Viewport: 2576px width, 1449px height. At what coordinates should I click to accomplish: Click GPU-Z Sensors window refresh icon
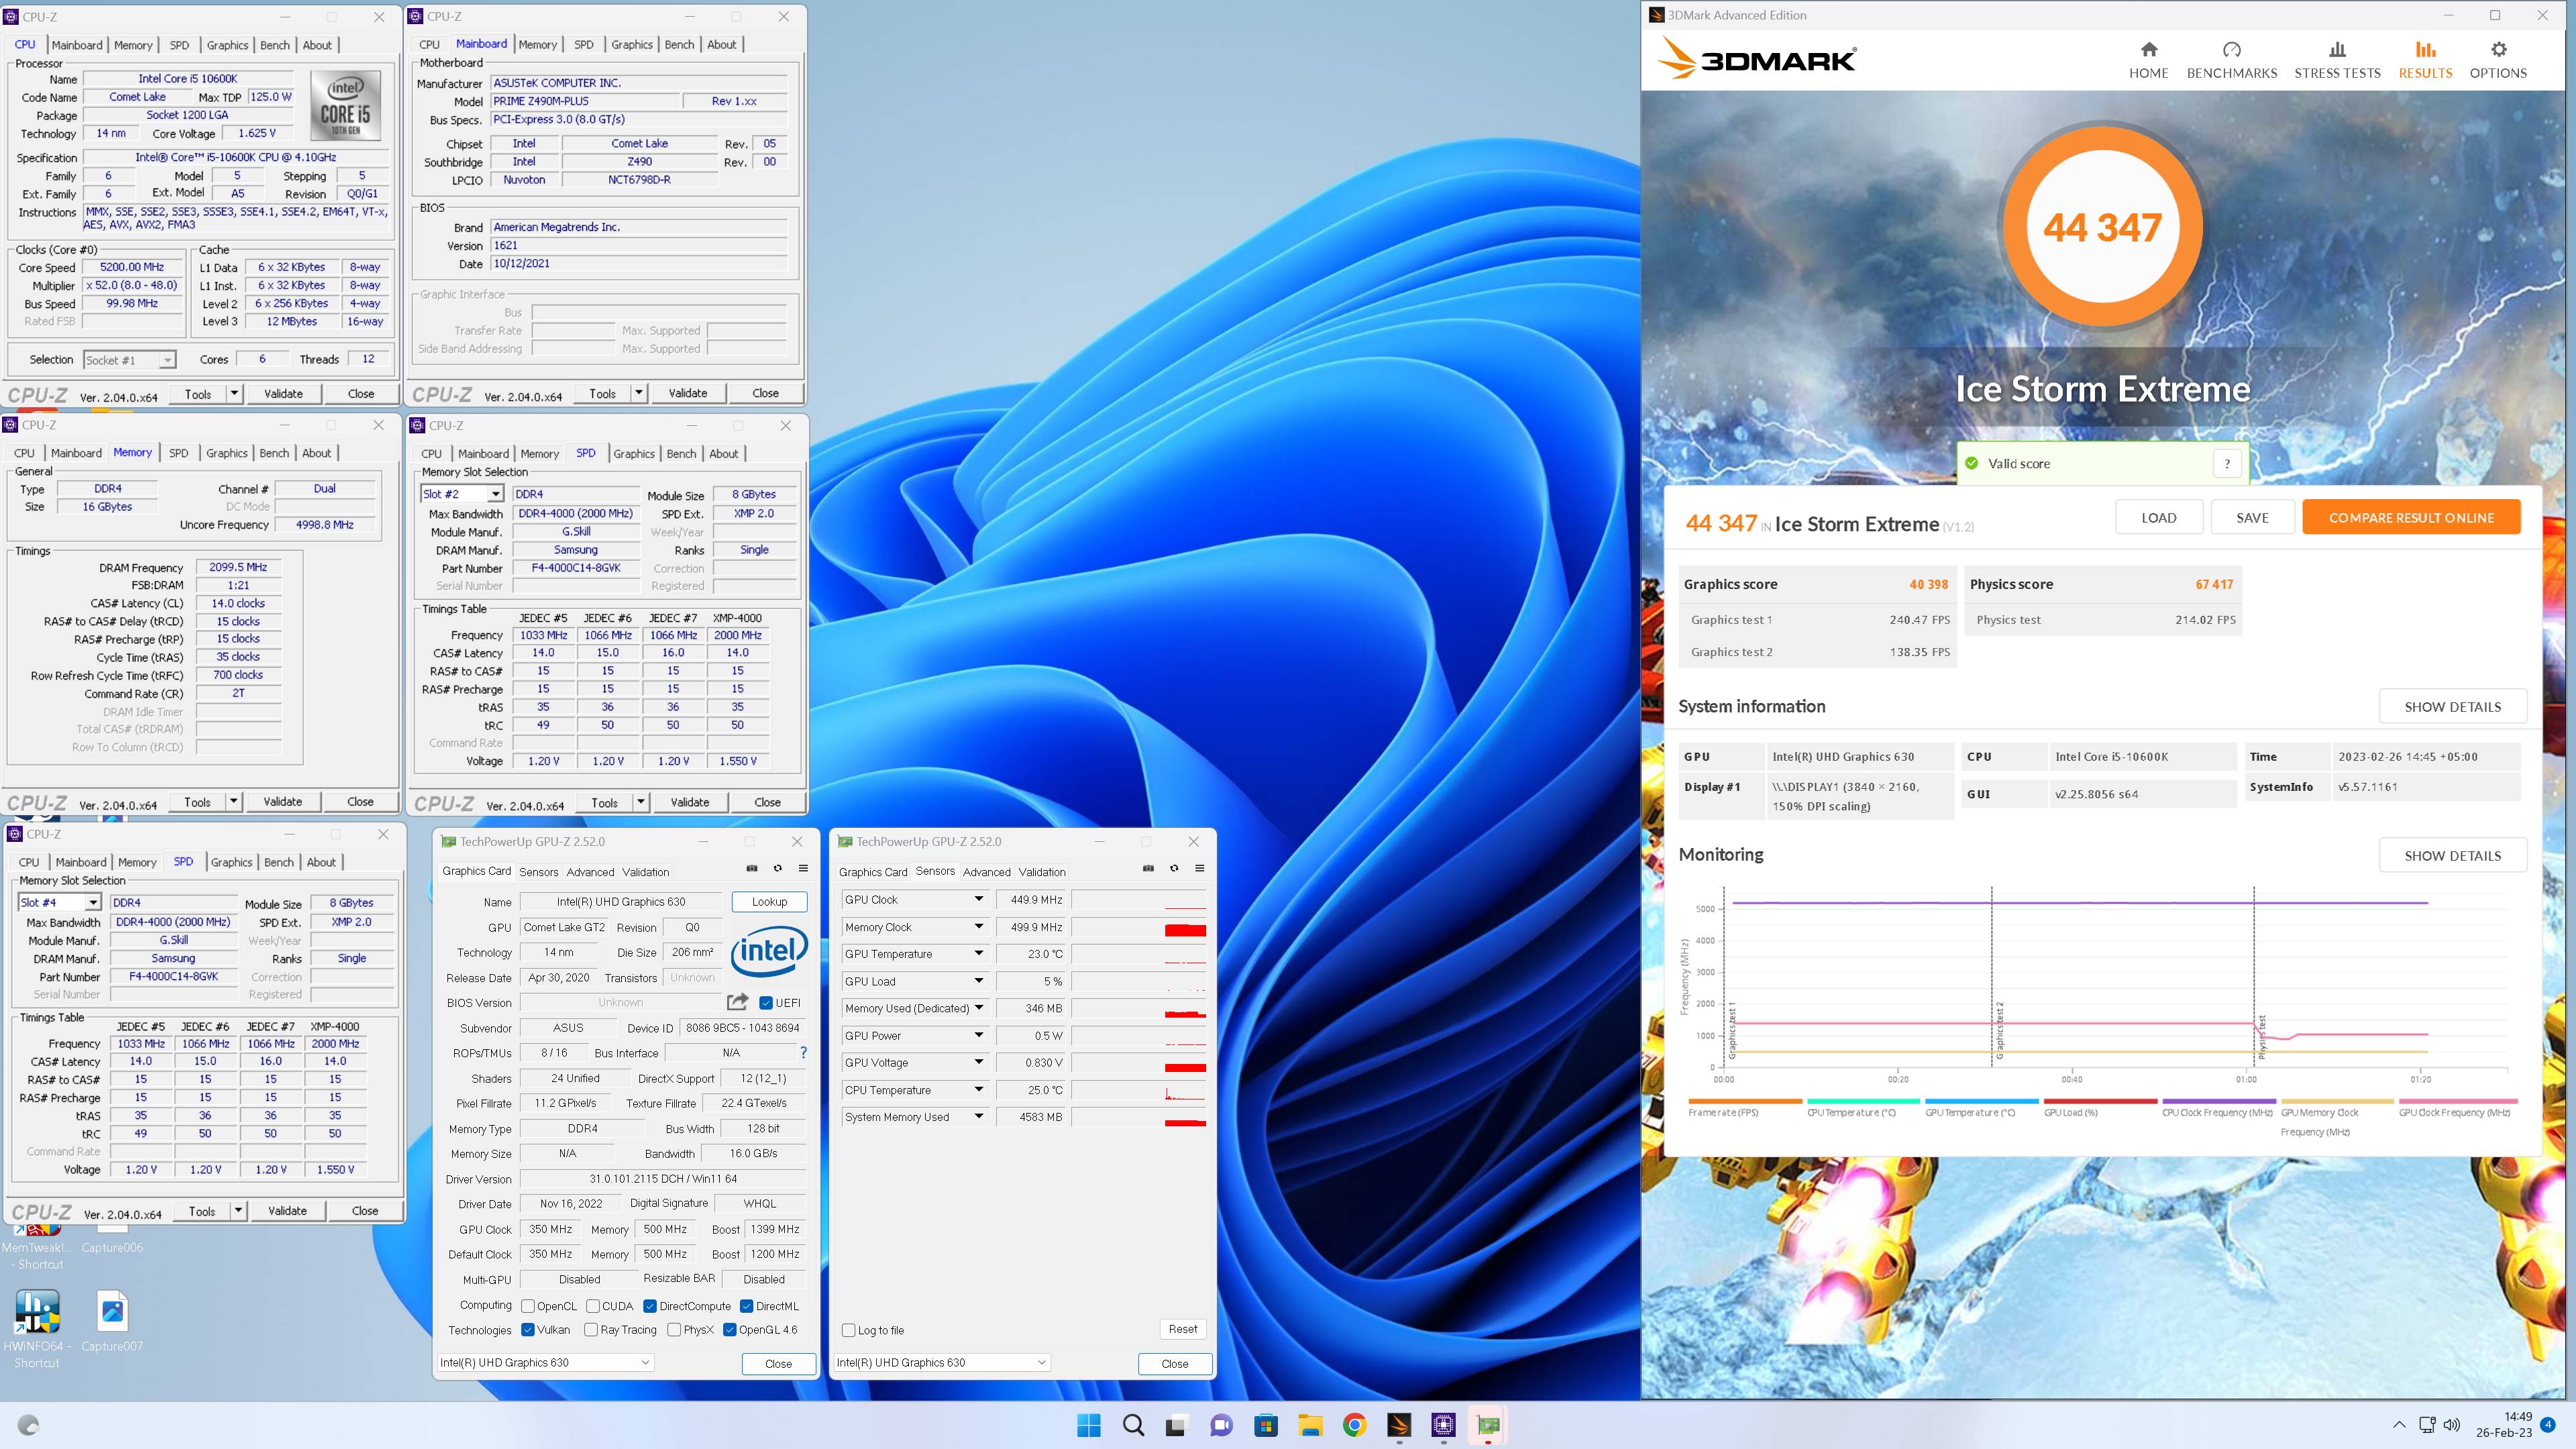click(1174, 868)
